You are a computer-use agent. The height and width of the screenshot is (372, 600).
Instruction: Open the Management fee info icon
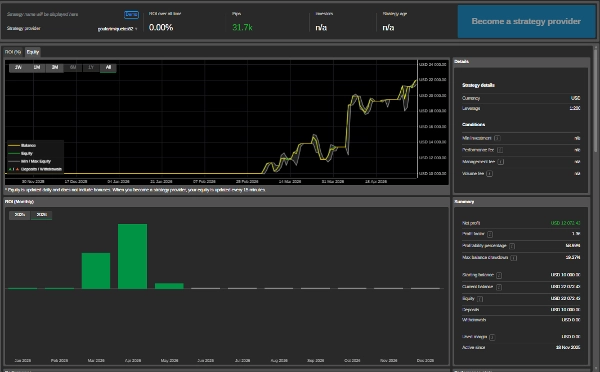(501, 162)
